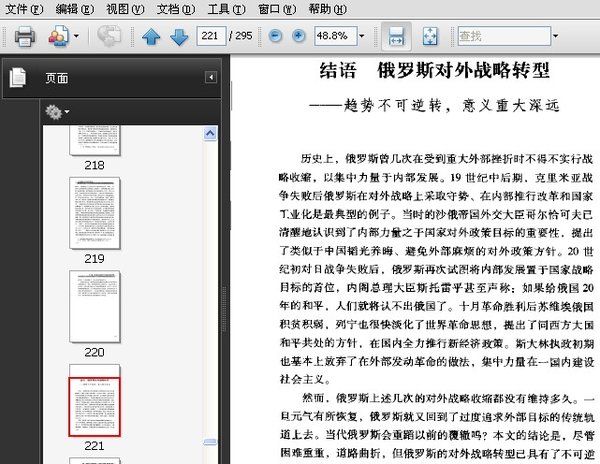Open the 窗口(W) menu

pos(277,9)
